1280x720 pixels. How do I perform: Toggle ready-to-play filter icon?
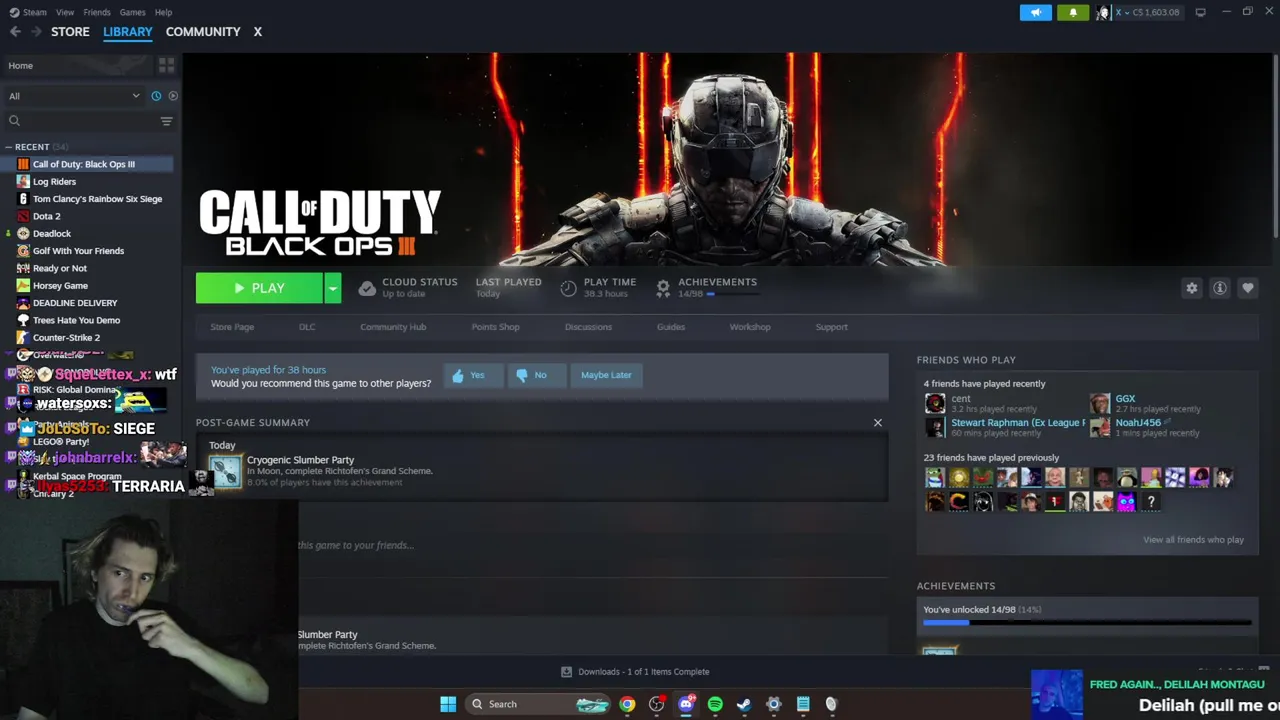click(x=173, y=96)
